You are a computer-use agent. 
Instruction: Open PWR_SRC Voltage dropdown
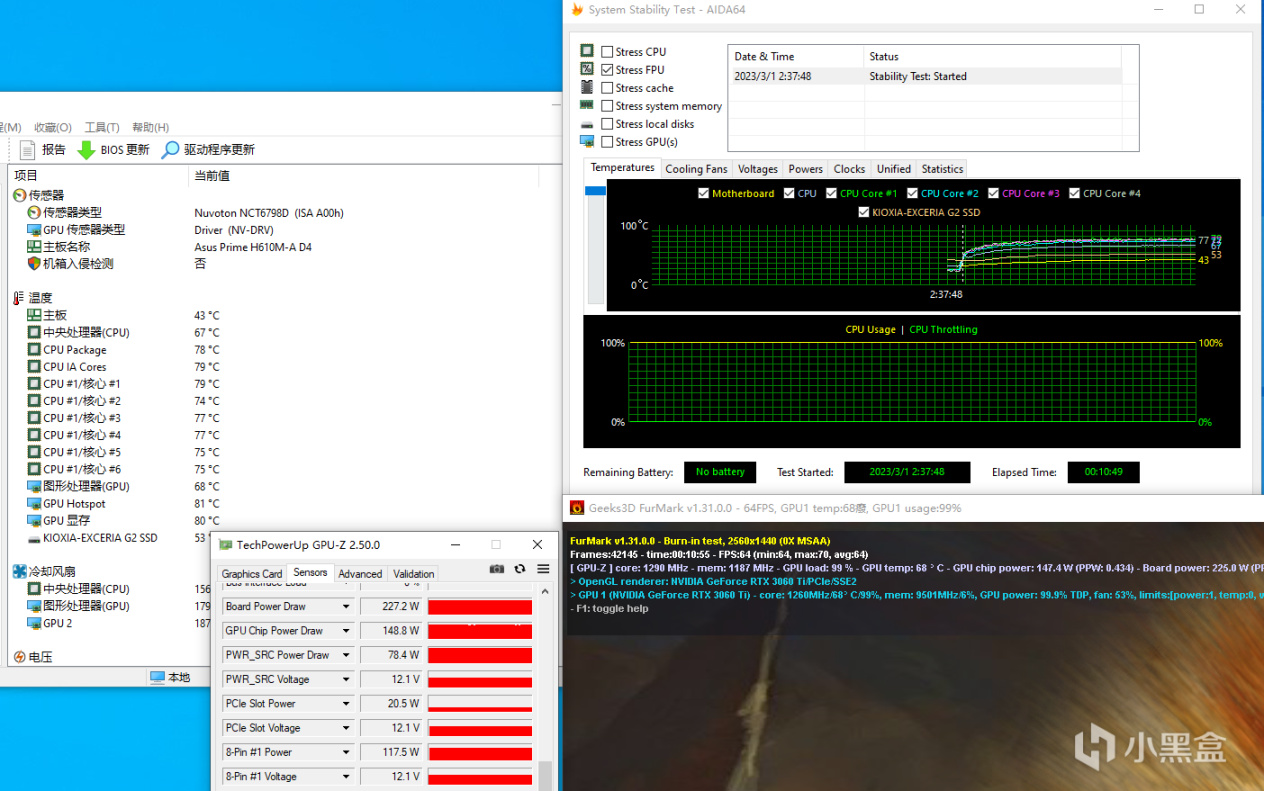(x=346, y=680)
